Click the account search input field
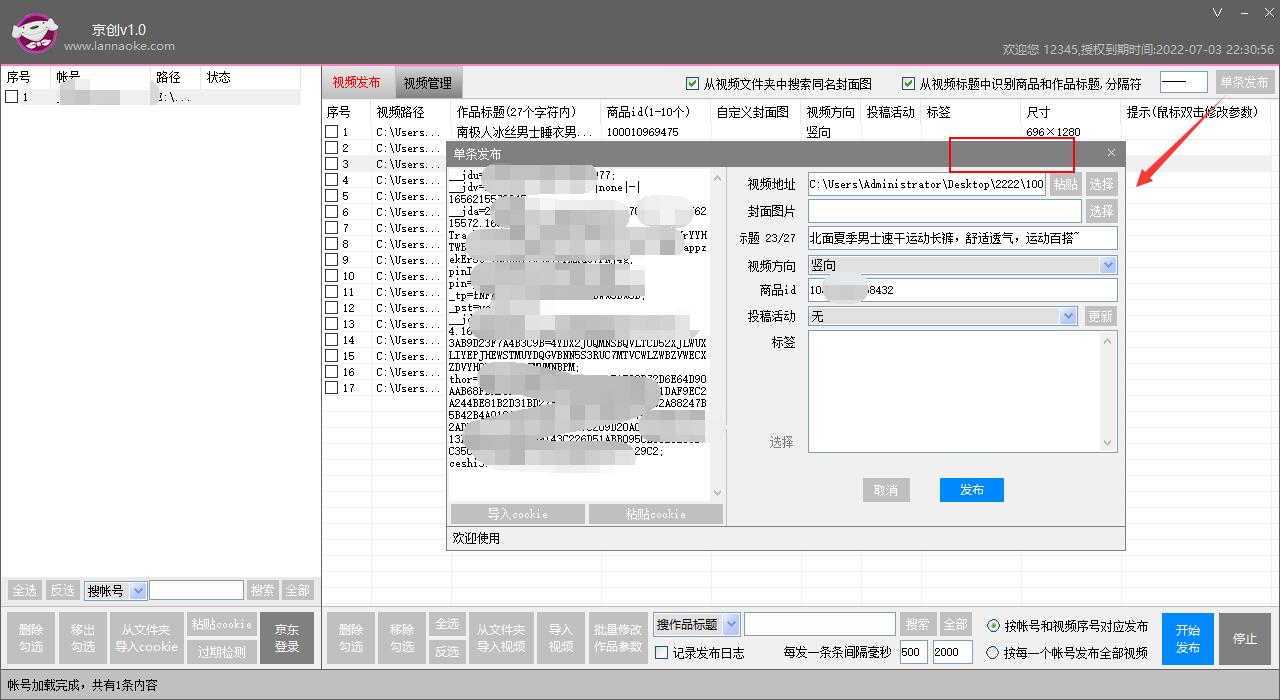This screenshot has width=1280, height=700. pyautogui.click(x=196, y=591)
